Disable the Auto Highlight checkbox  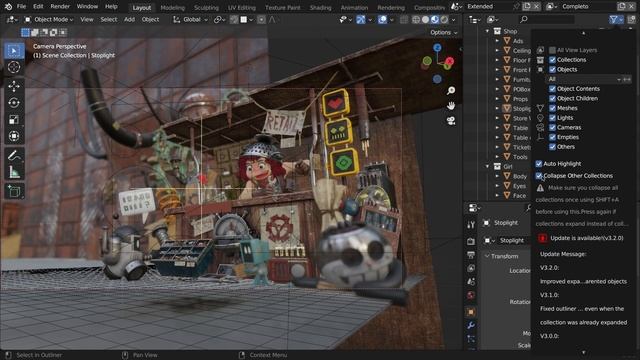(x=539, y=164)
